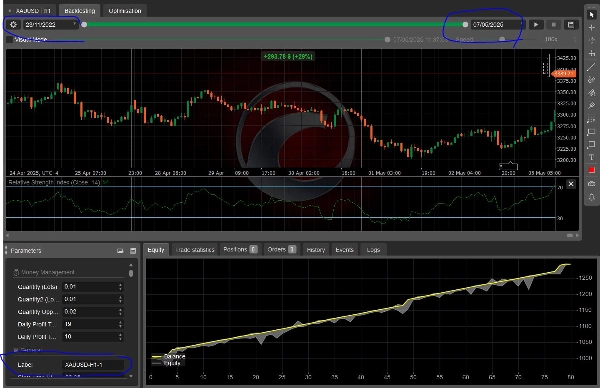The width and height of the screenshot is (600, 388).
Task: Click the chart snapshot camera icon
Action: tap(592, 184)
